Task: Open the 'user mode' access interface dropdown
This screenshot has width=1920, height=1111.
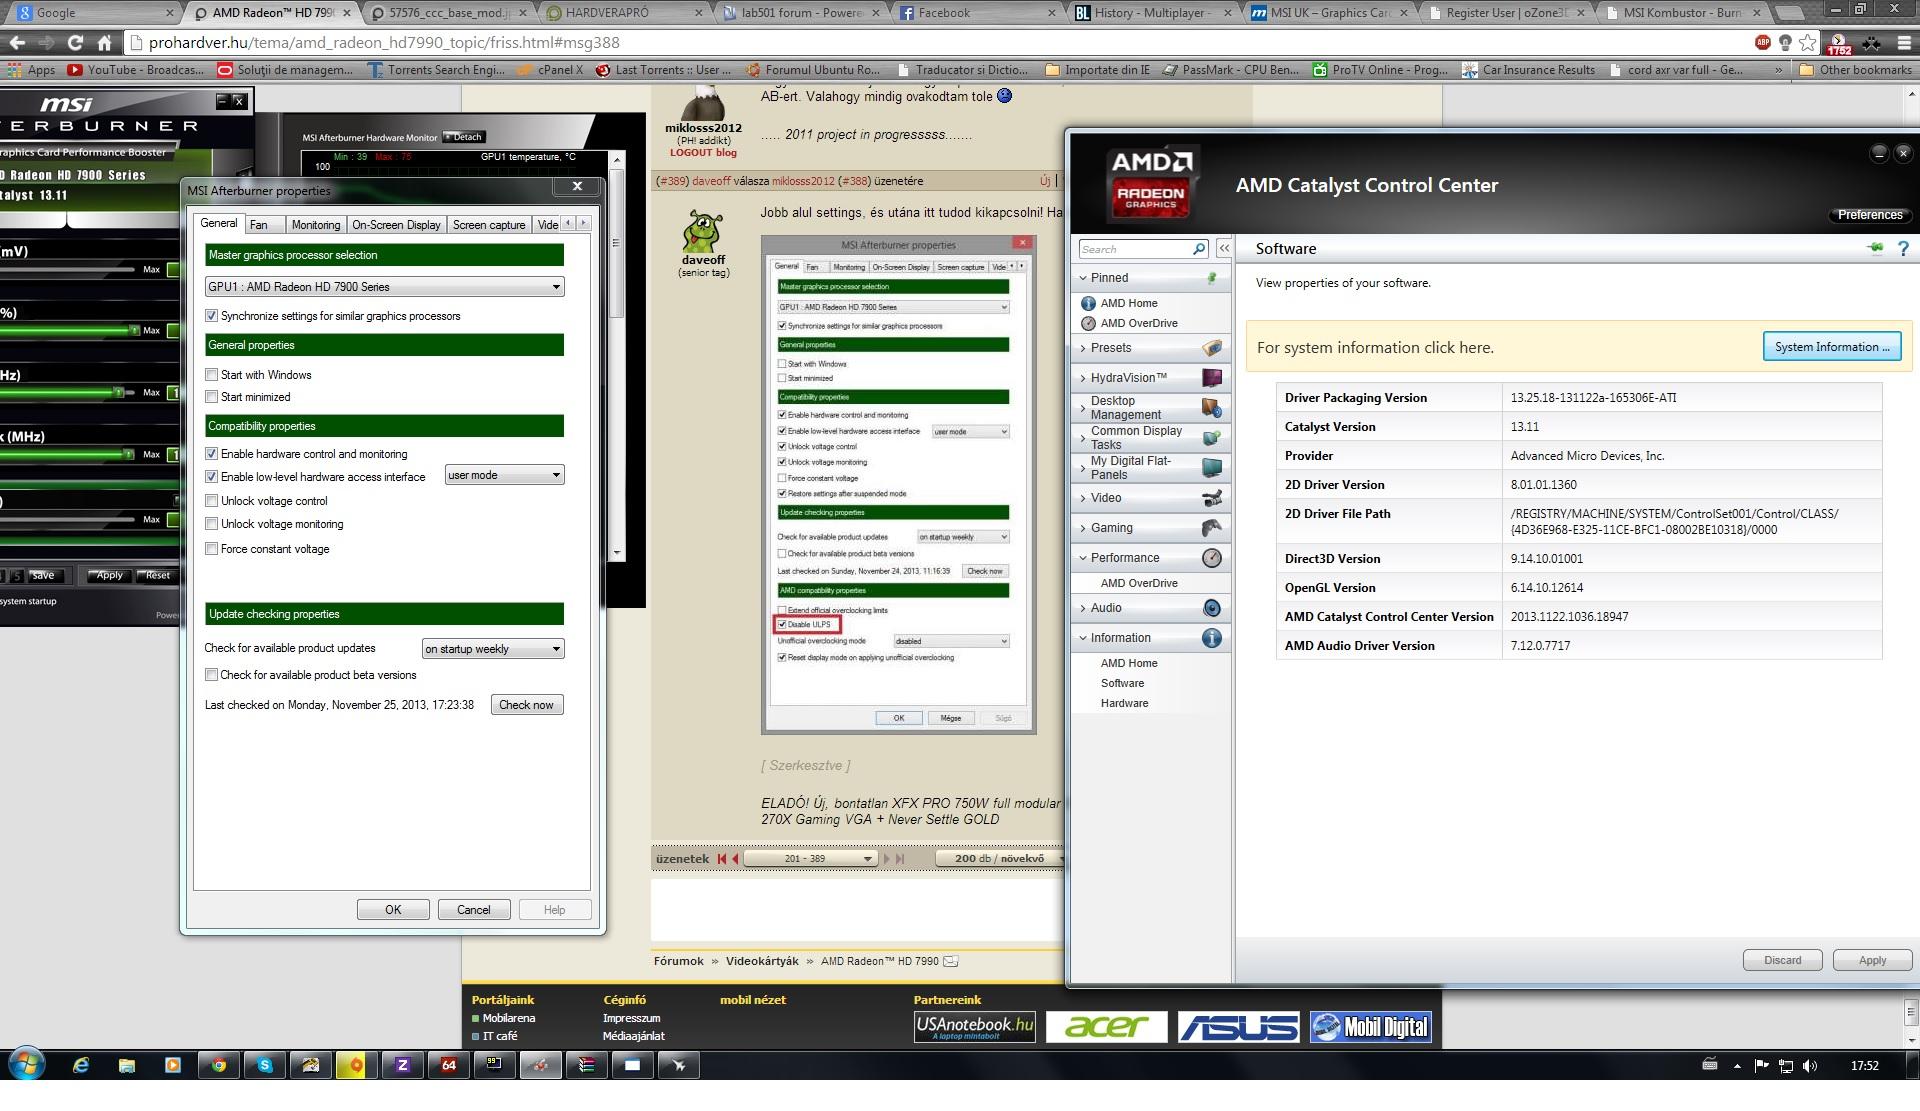Action: pyautogui.click(x=504, y=475)
